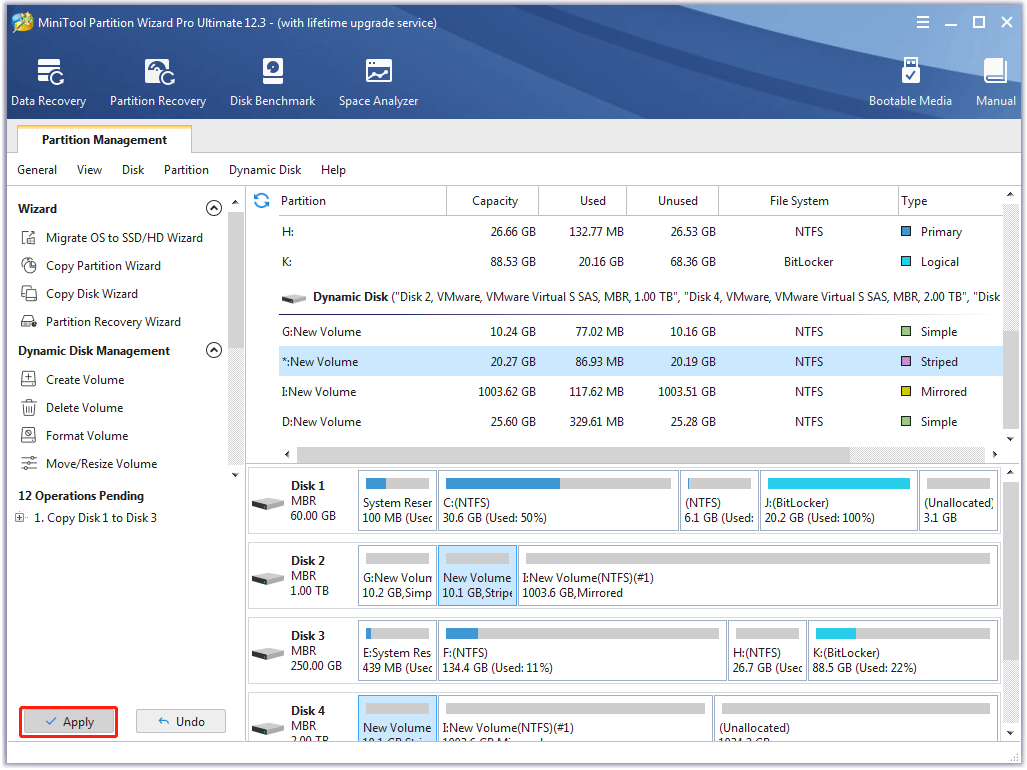Click the Striped type purple swatch
The height and width of the screenshot is (770, 1027).
click(906, 361)
